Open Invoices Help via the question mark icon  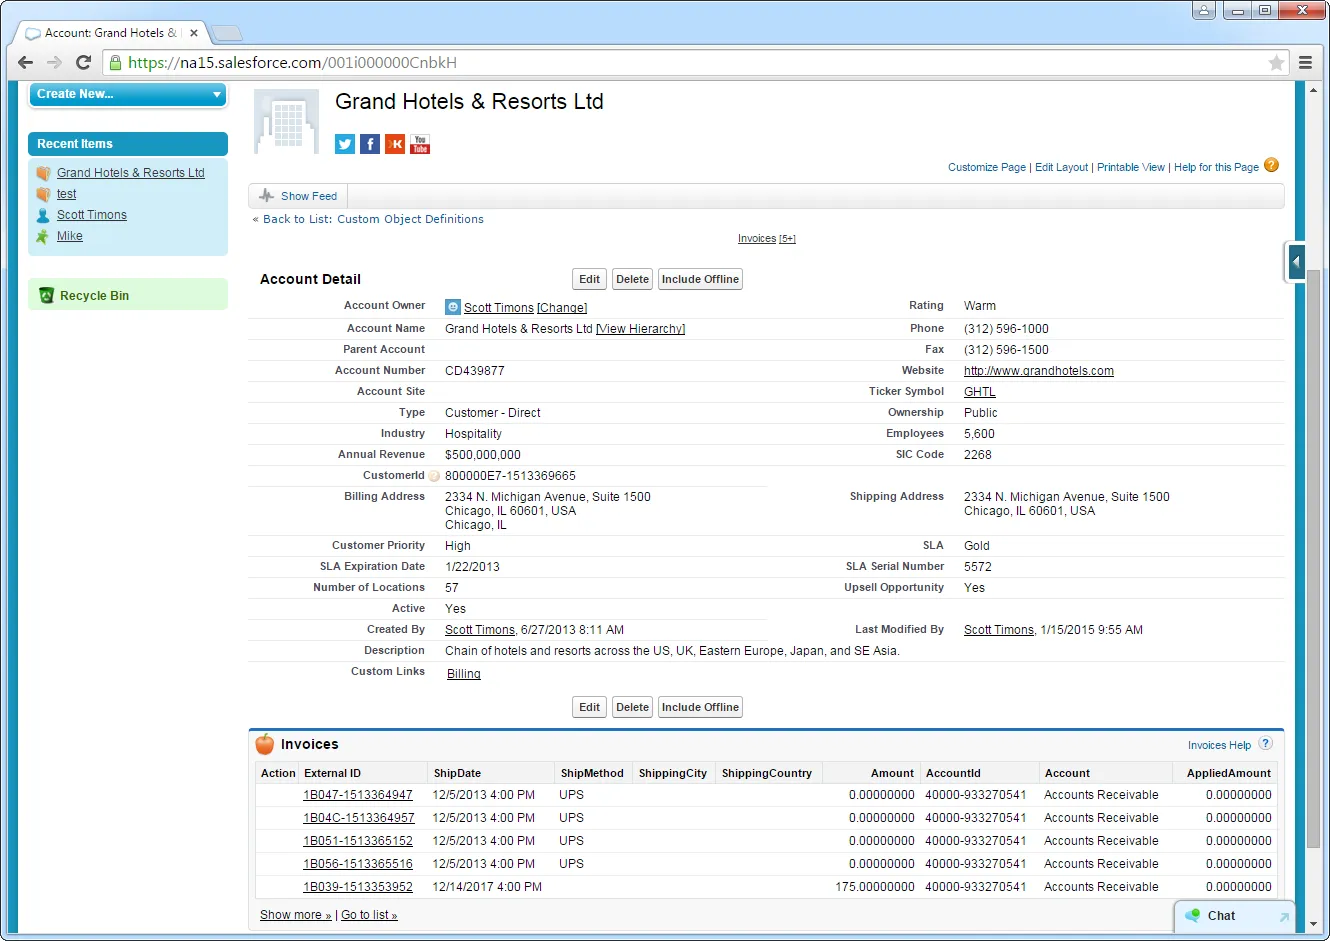coord(1266,744)
